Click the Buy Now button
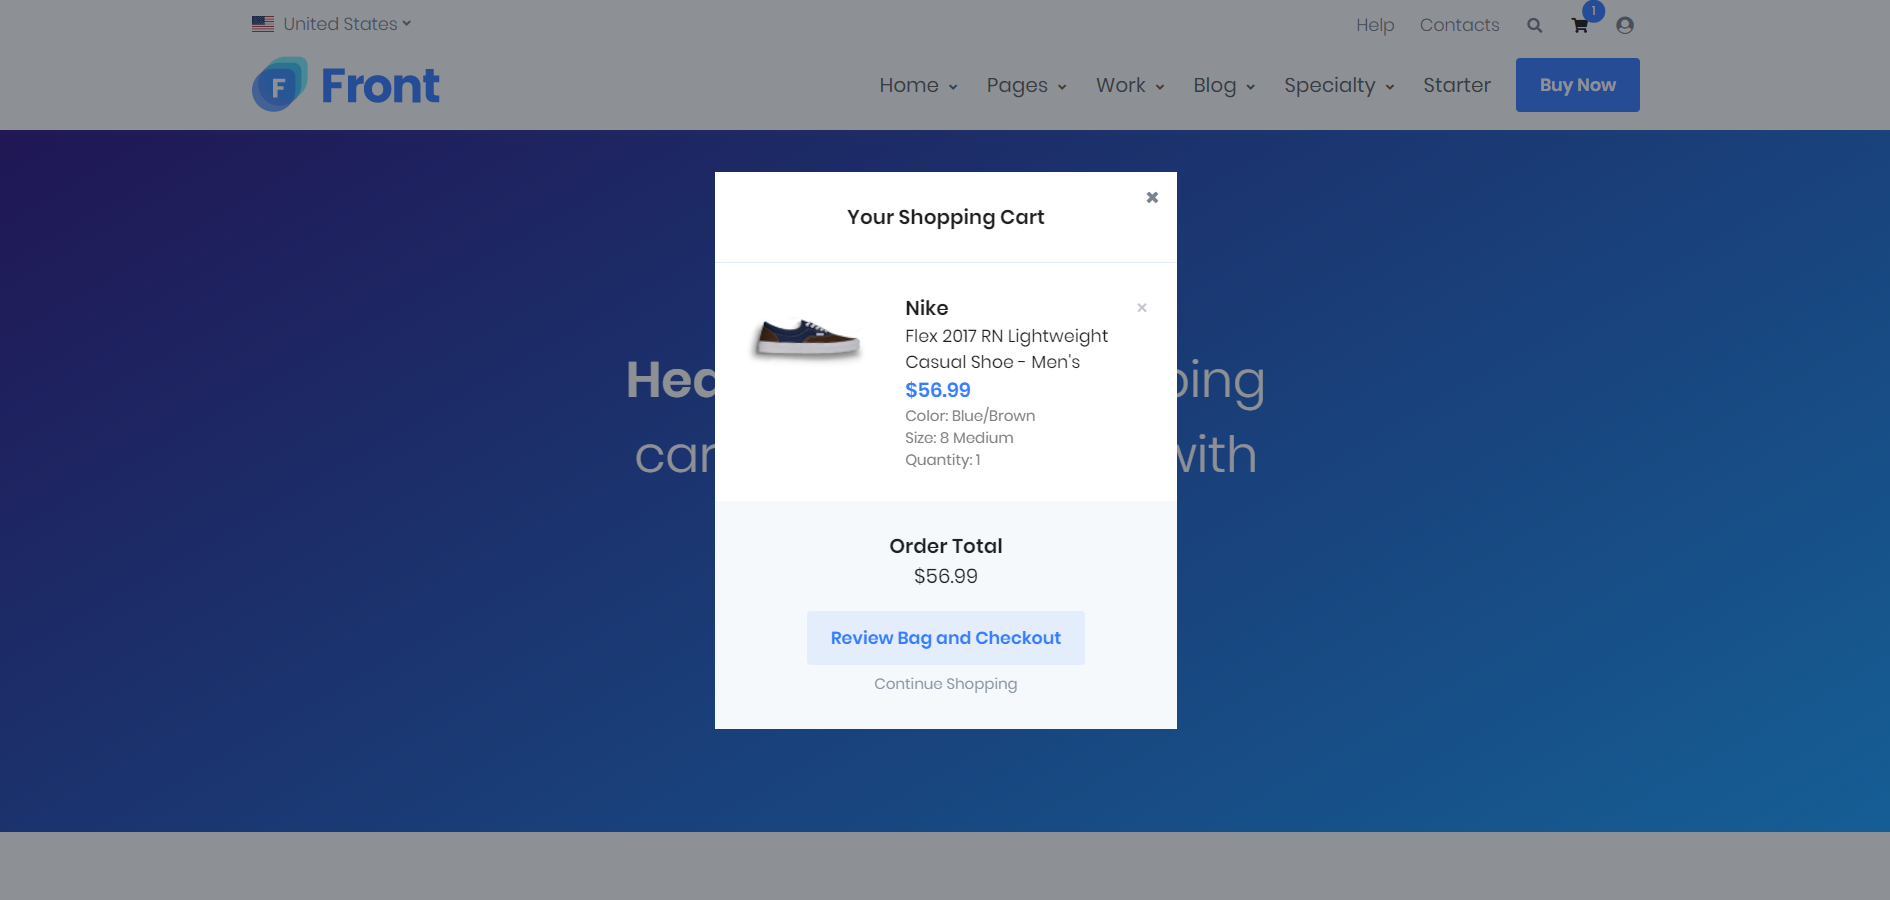The height and width of the screenshot is (900, 1890). coord(1578,85)
